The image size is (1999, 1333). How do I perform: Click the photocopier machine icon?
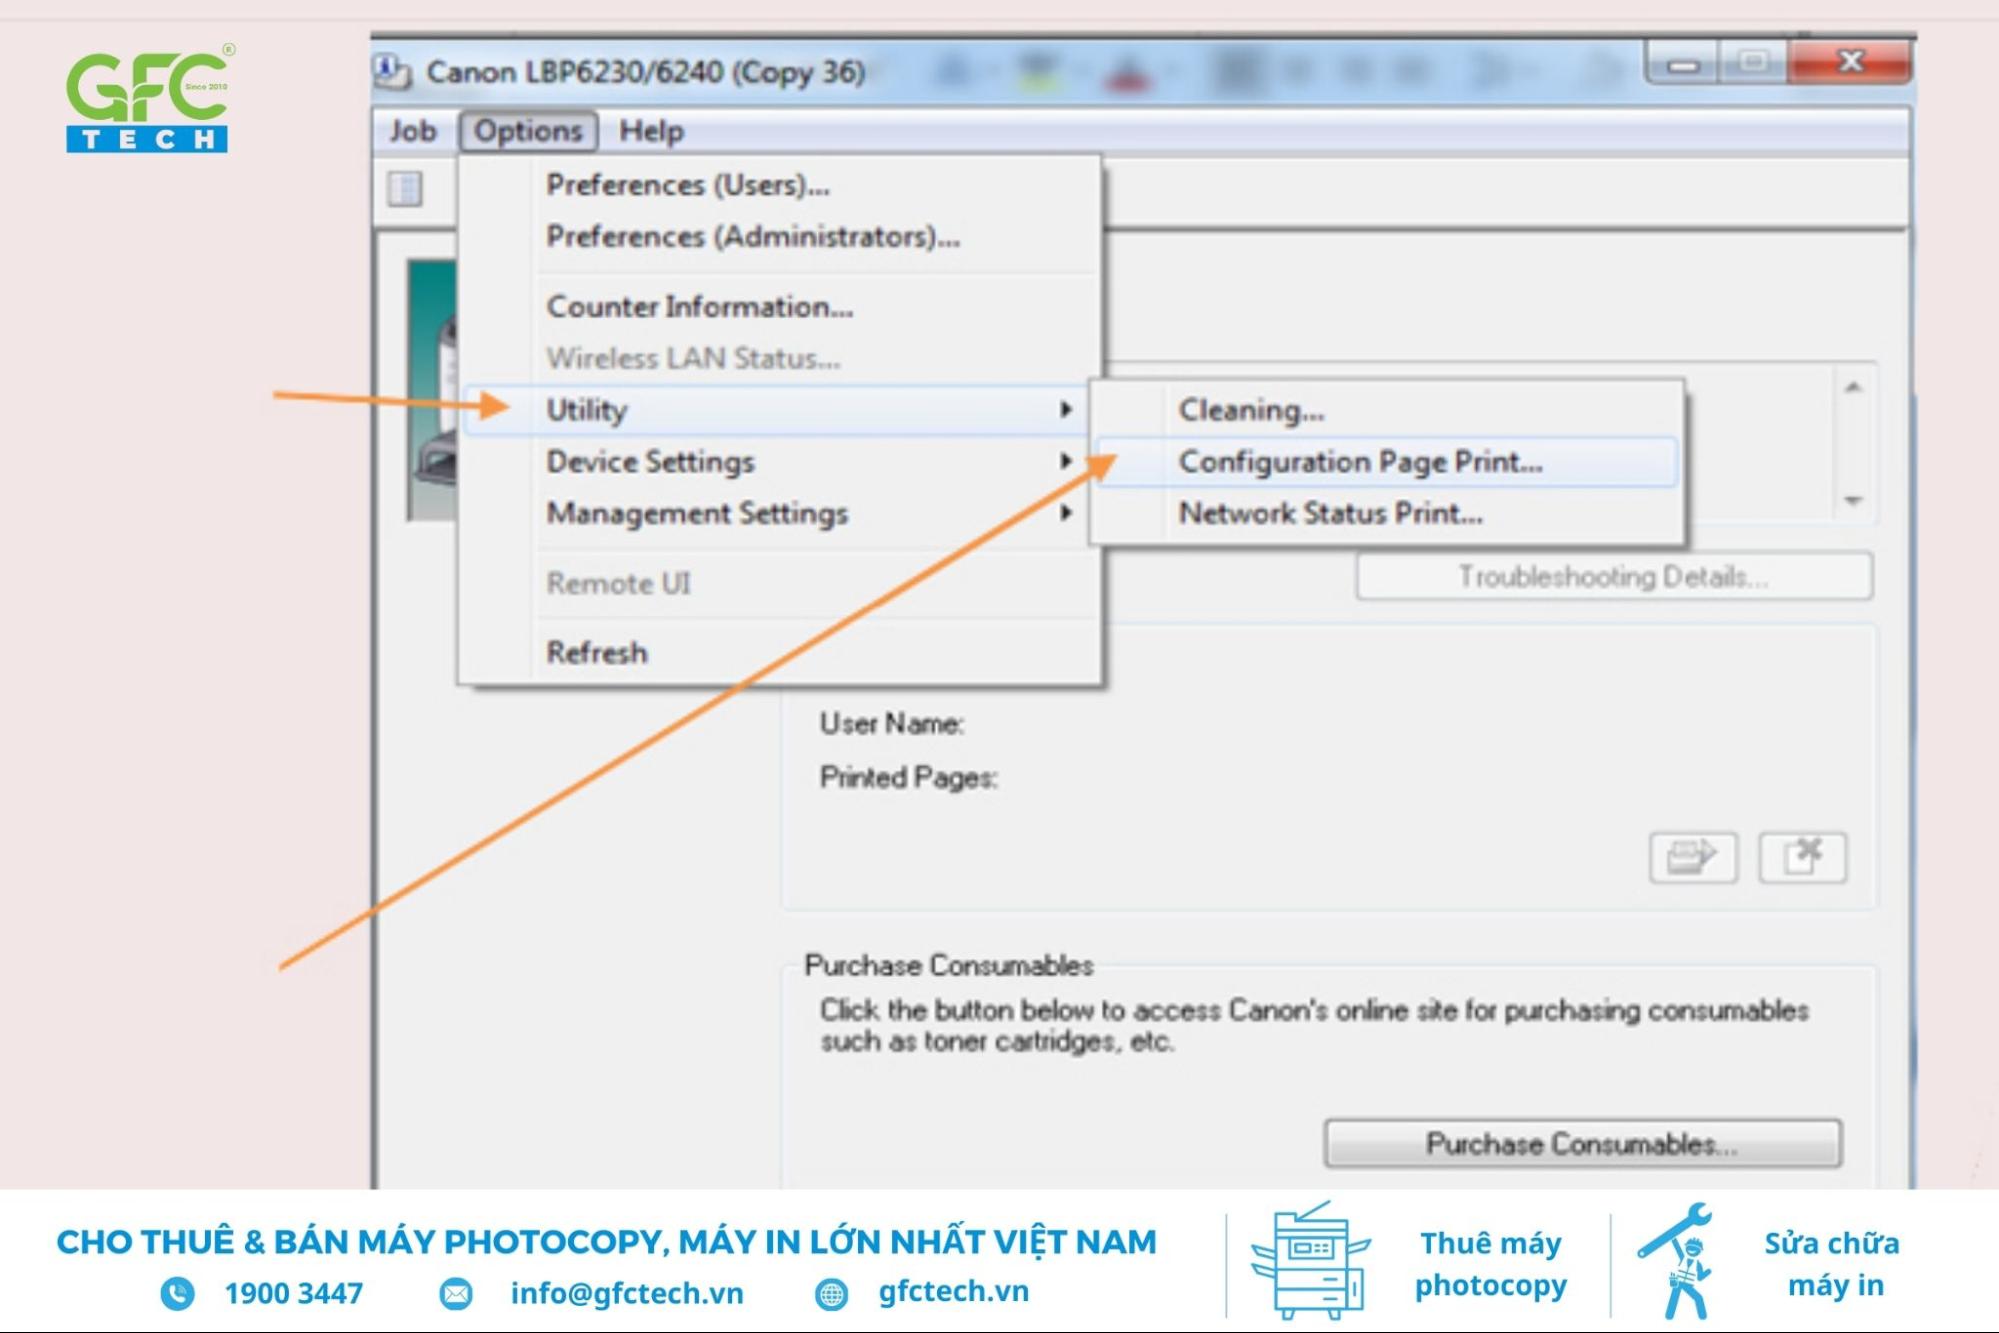[x=1309, y=1262]
